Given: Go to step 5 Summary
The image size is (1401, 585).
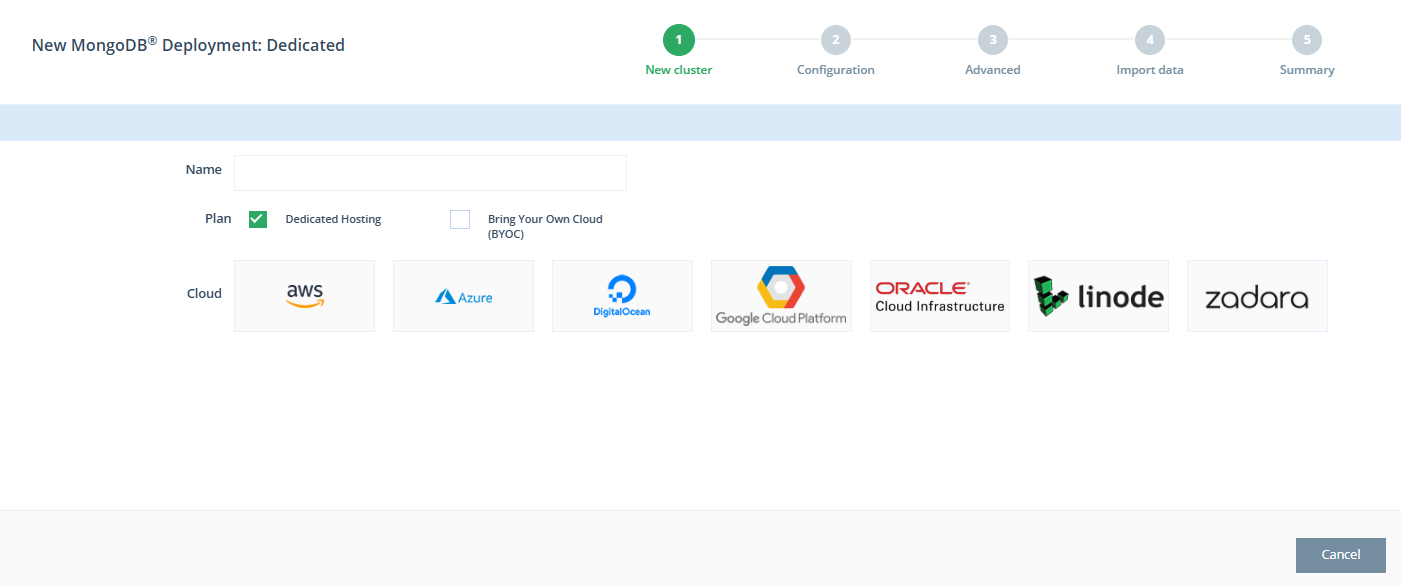Looking at the screenshot, I should (x=1307, y=40).
